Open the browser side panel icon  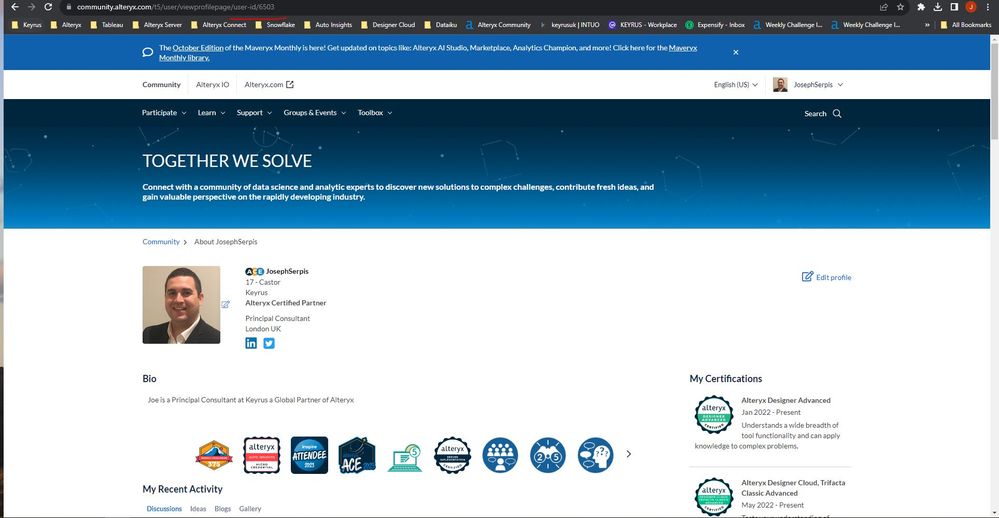954,7
